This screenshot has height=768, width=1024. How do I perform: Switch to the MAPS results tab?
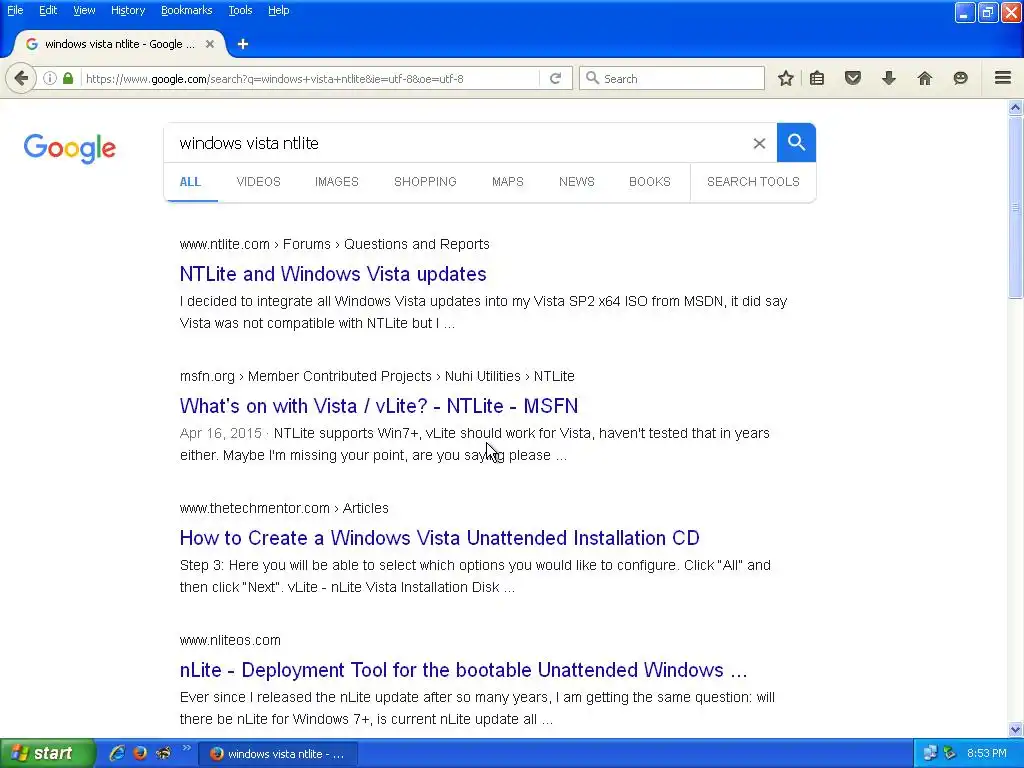[x=508, y=182]
